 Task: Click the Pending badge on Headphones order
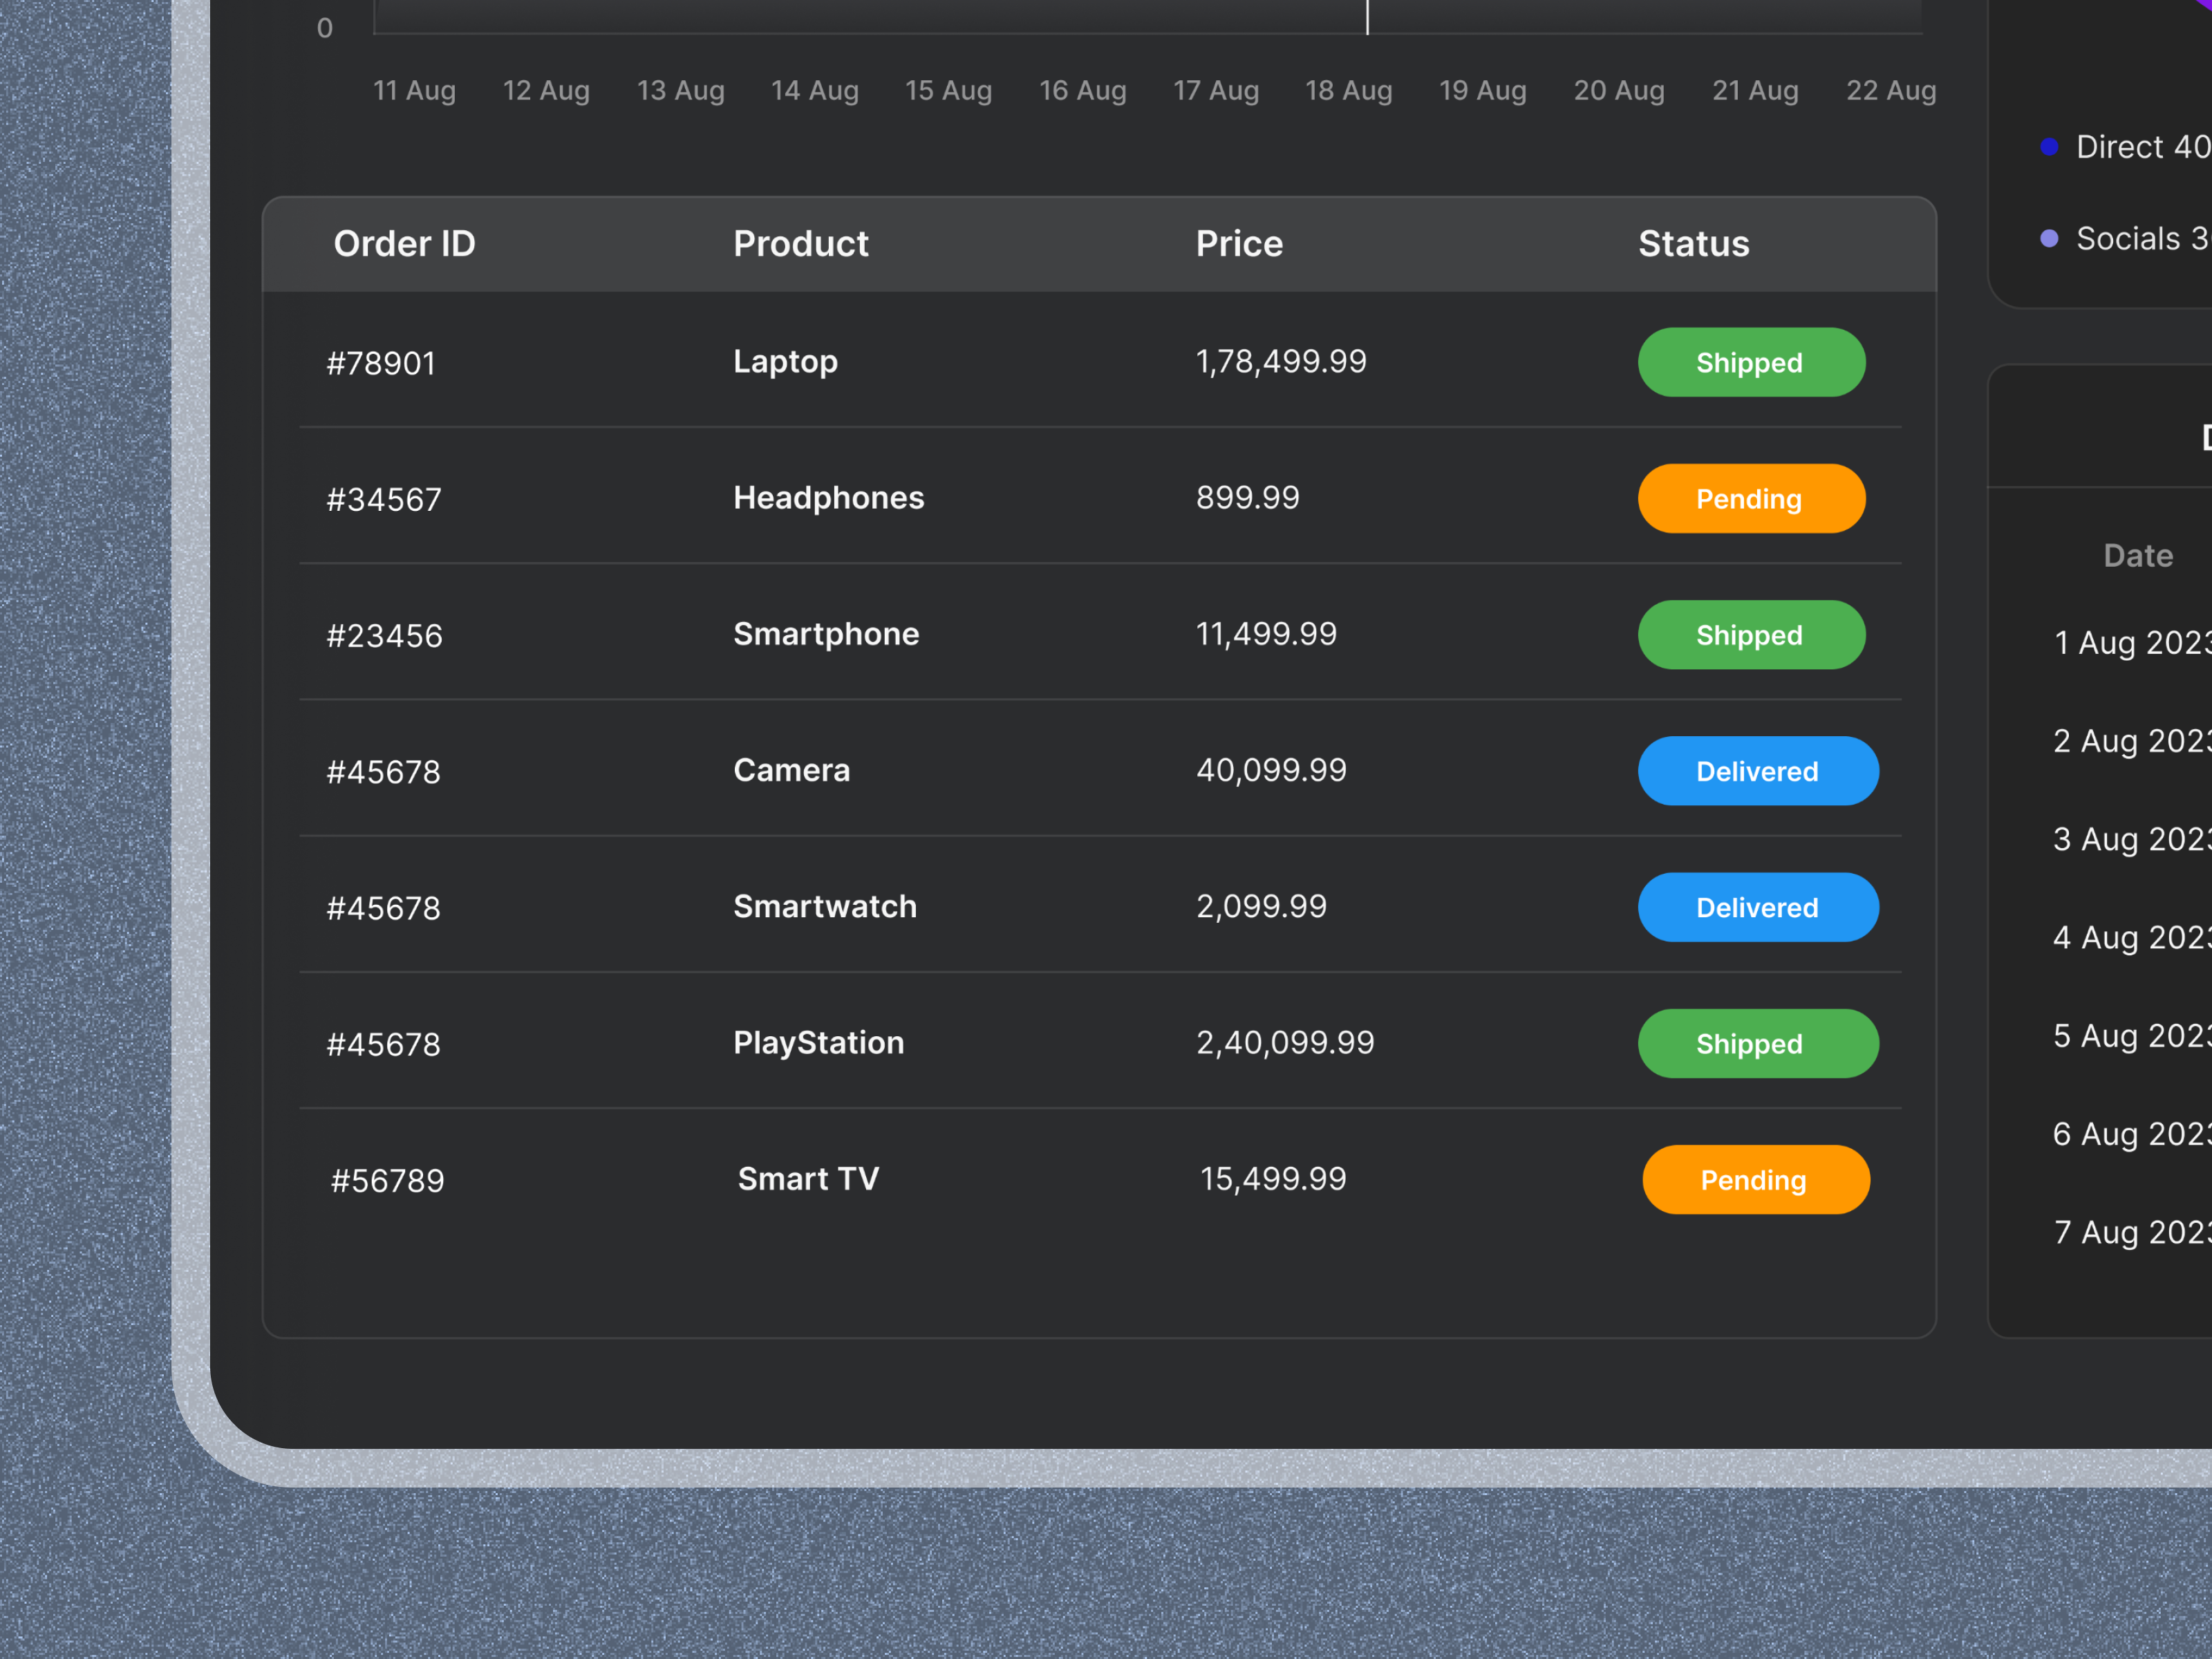point(1751,498)
